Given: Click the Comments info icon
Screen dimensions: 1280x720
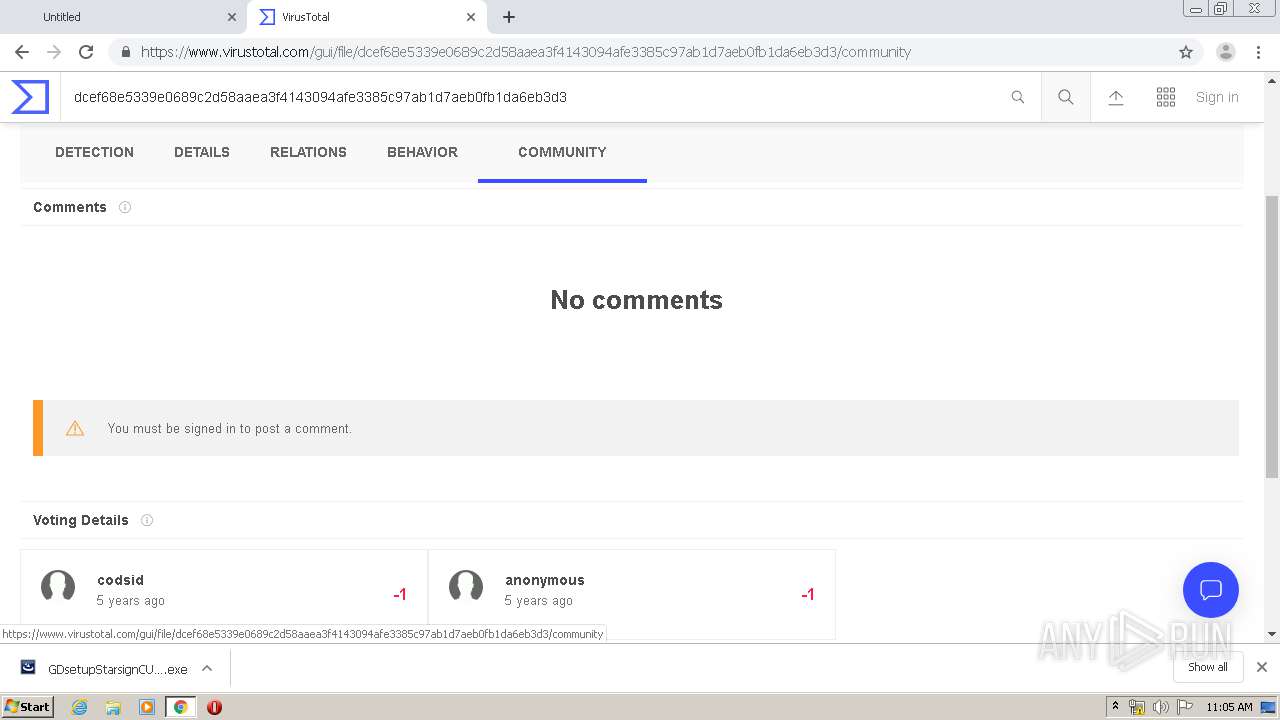Looking at the screenshot, I should point(125,207).
